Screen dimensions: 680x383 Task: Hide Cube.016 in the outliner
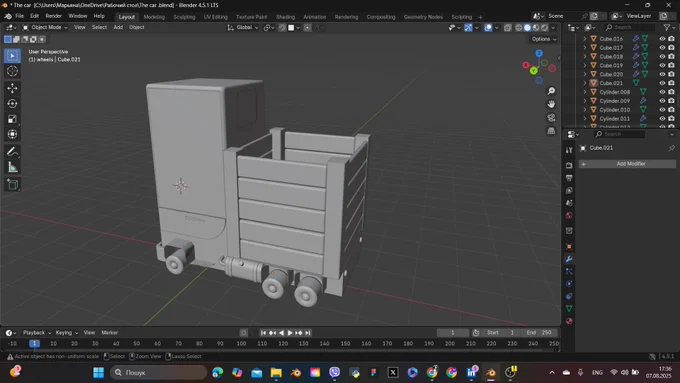coord(662,39)
